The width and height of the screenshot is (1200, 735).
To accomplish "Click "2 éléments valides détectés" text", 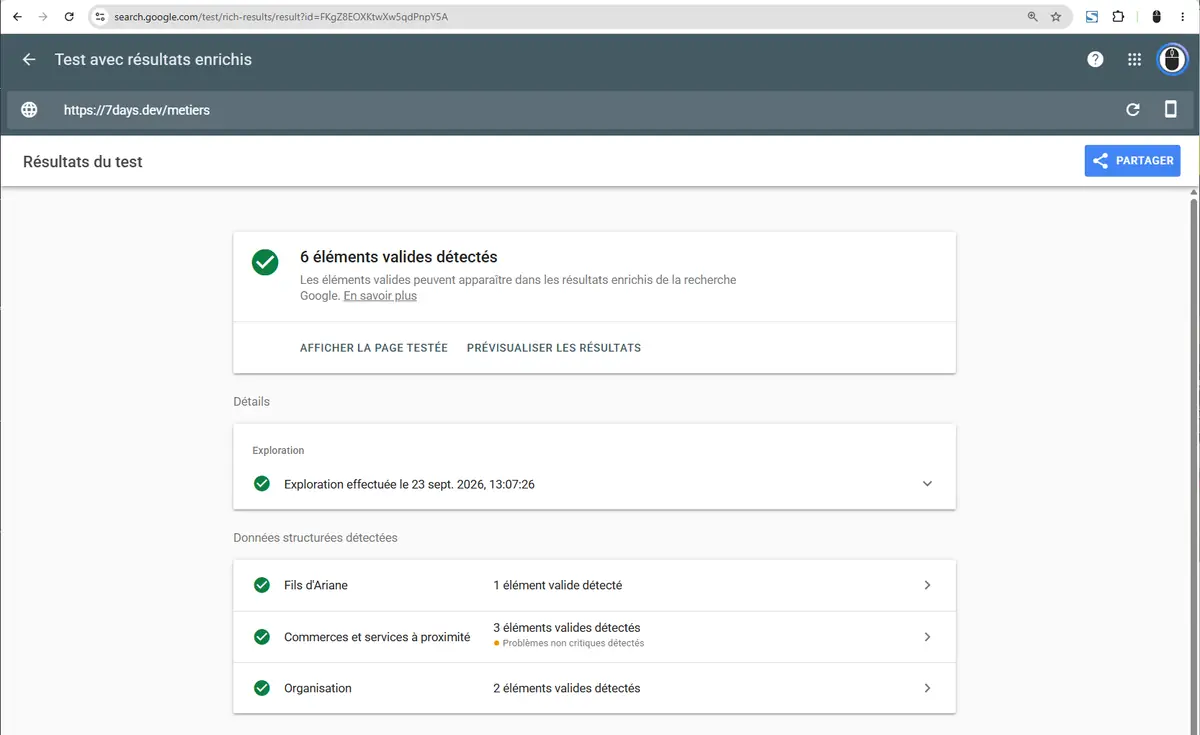I will point(567,688).
